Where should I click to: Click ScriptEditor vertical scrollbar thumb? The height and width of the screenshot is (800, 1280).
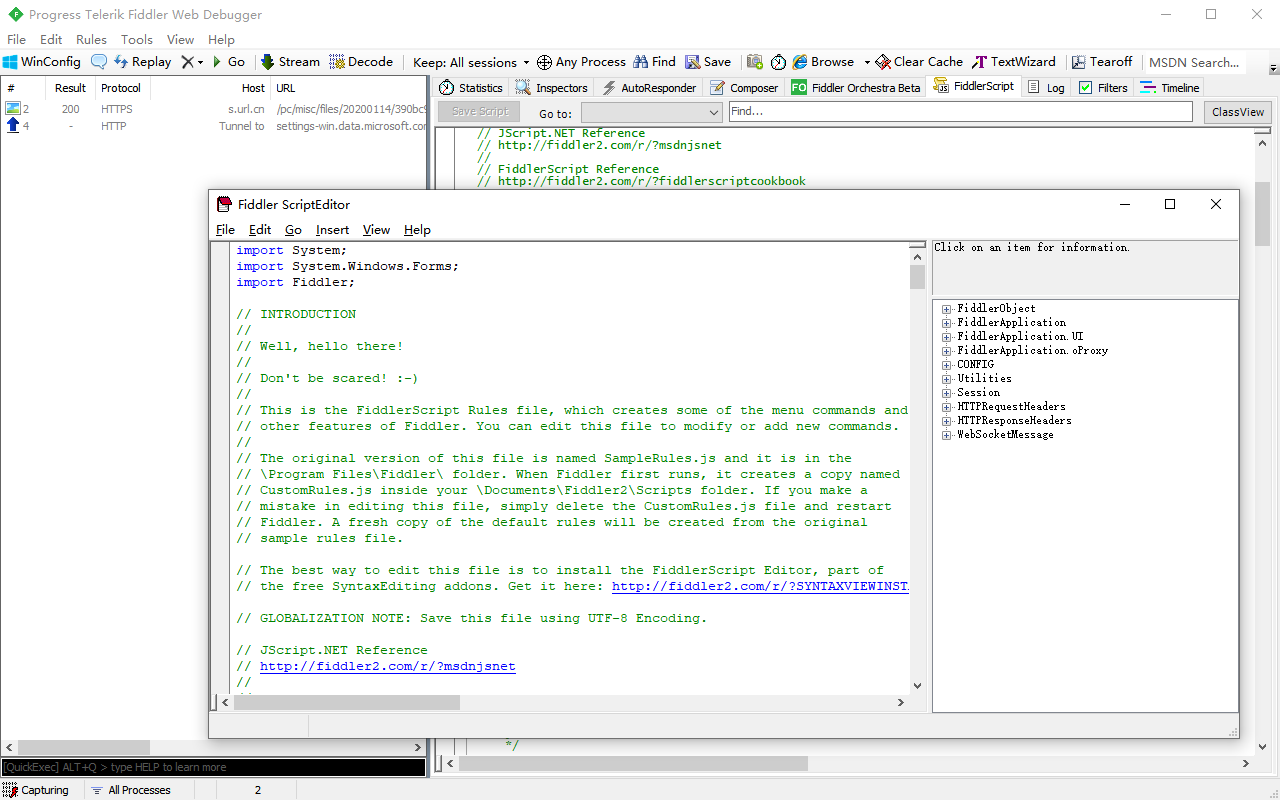click(917, 276)
